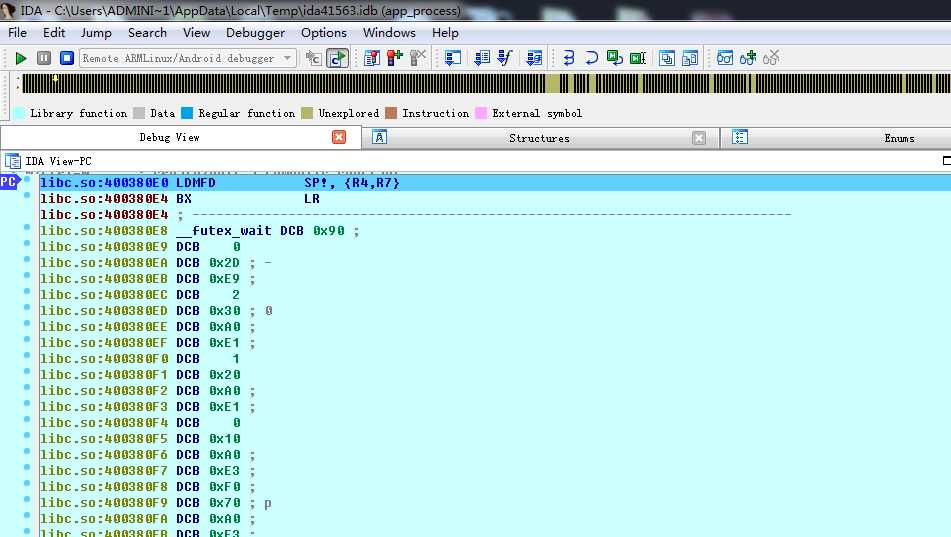Open the second window layout toolbar icon
The width and height of the screenshot is (951, 537).
690,58
